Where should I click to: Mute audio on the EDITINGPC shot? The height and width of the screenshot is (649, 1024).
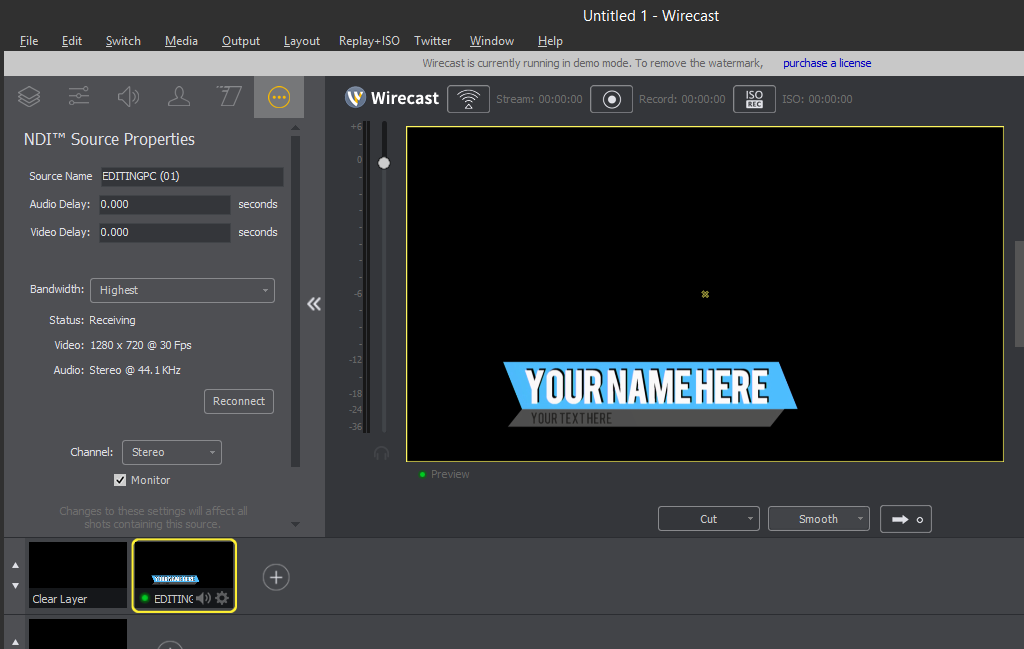coord(203,598)
